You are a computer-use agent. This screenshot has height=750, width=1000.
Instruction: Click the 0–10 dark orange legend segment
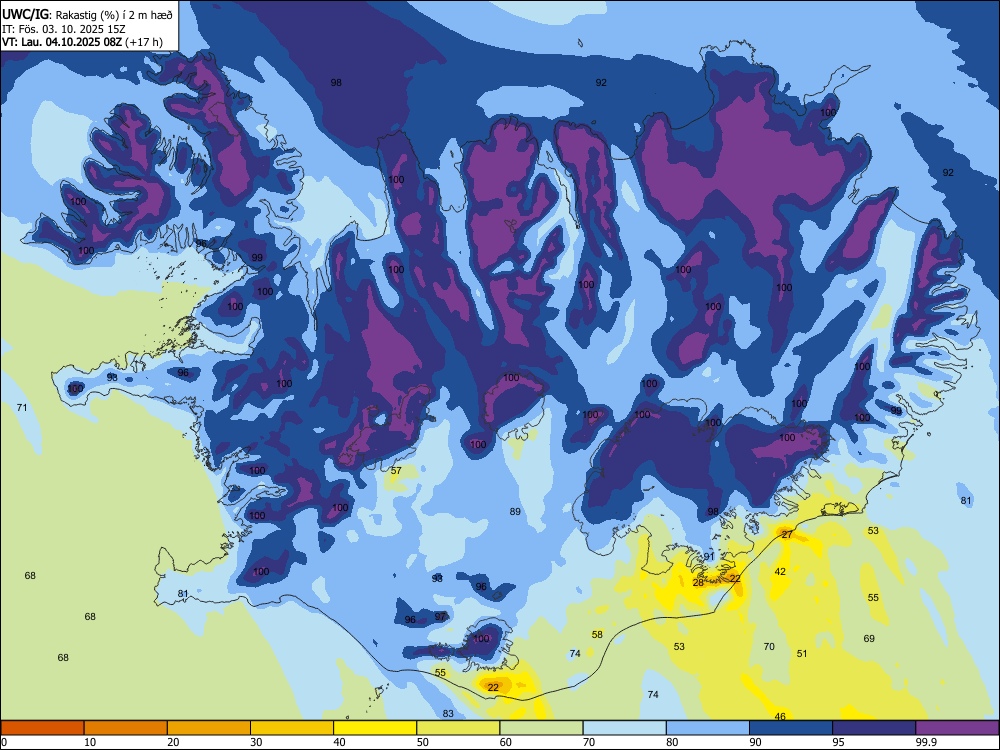42,728
